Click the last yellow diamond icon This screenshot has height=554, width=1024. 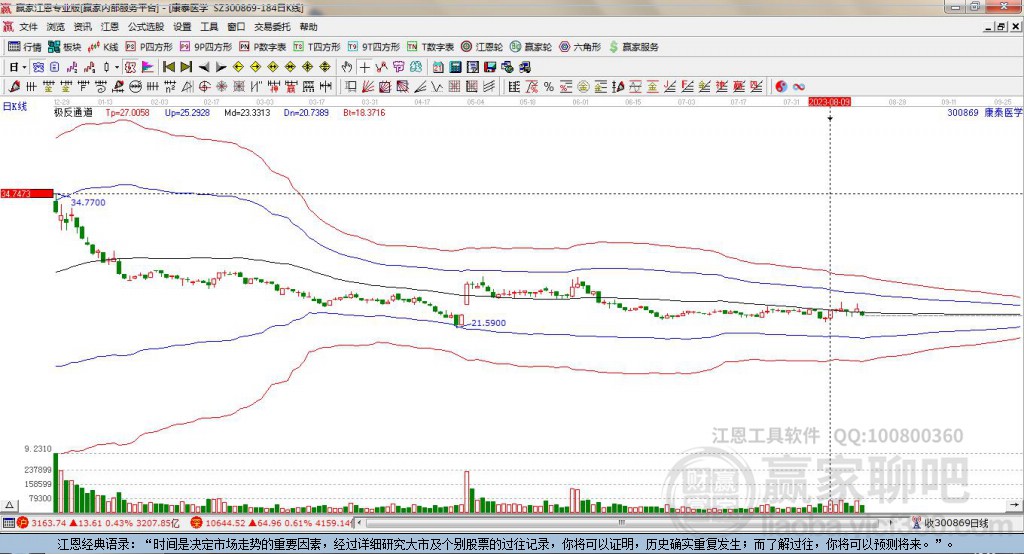click(325, 67)
